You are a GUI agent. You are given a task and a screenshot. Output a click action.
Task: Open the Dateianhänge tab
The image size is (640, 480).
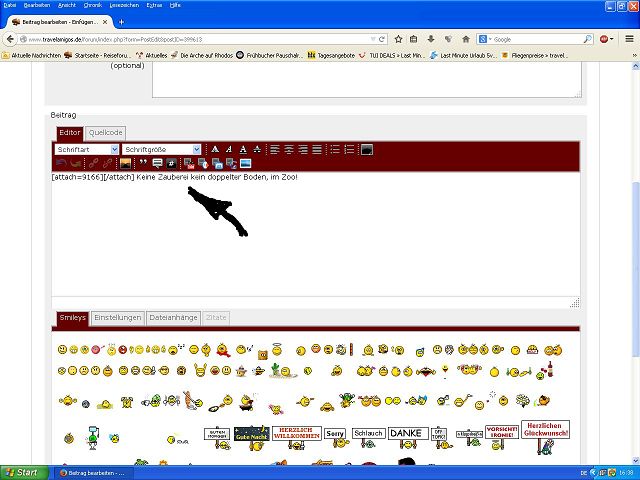[x=174, y=317]
